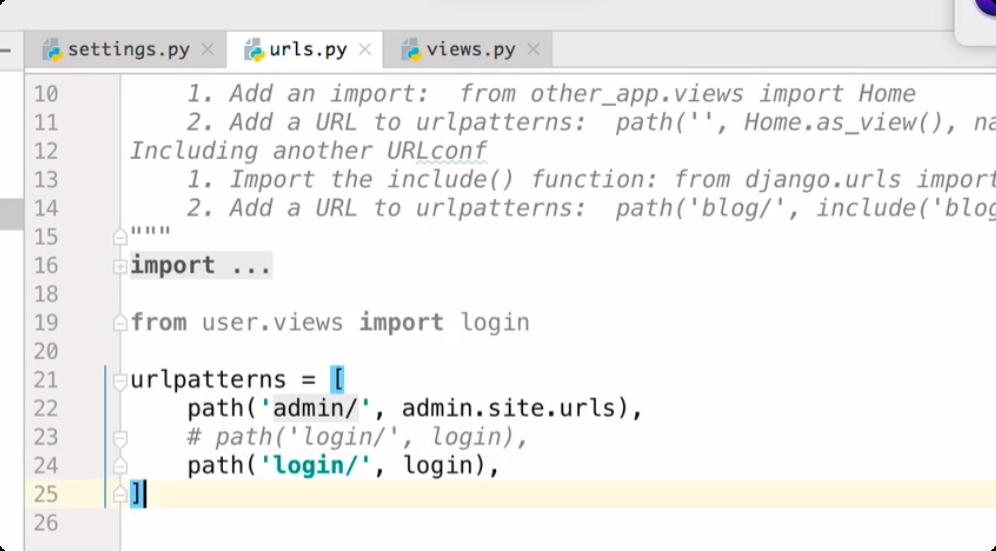This screenshot has height=551, width=996.
Task: Click line number 12 in the gutter
Action: (x=46, y=151)
